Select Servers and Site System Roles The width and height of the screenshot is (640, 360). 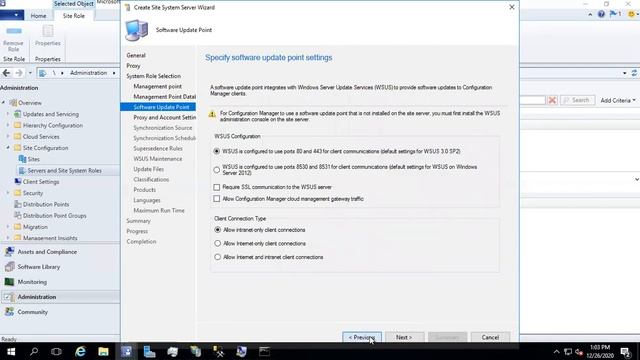tap(64, 171)
